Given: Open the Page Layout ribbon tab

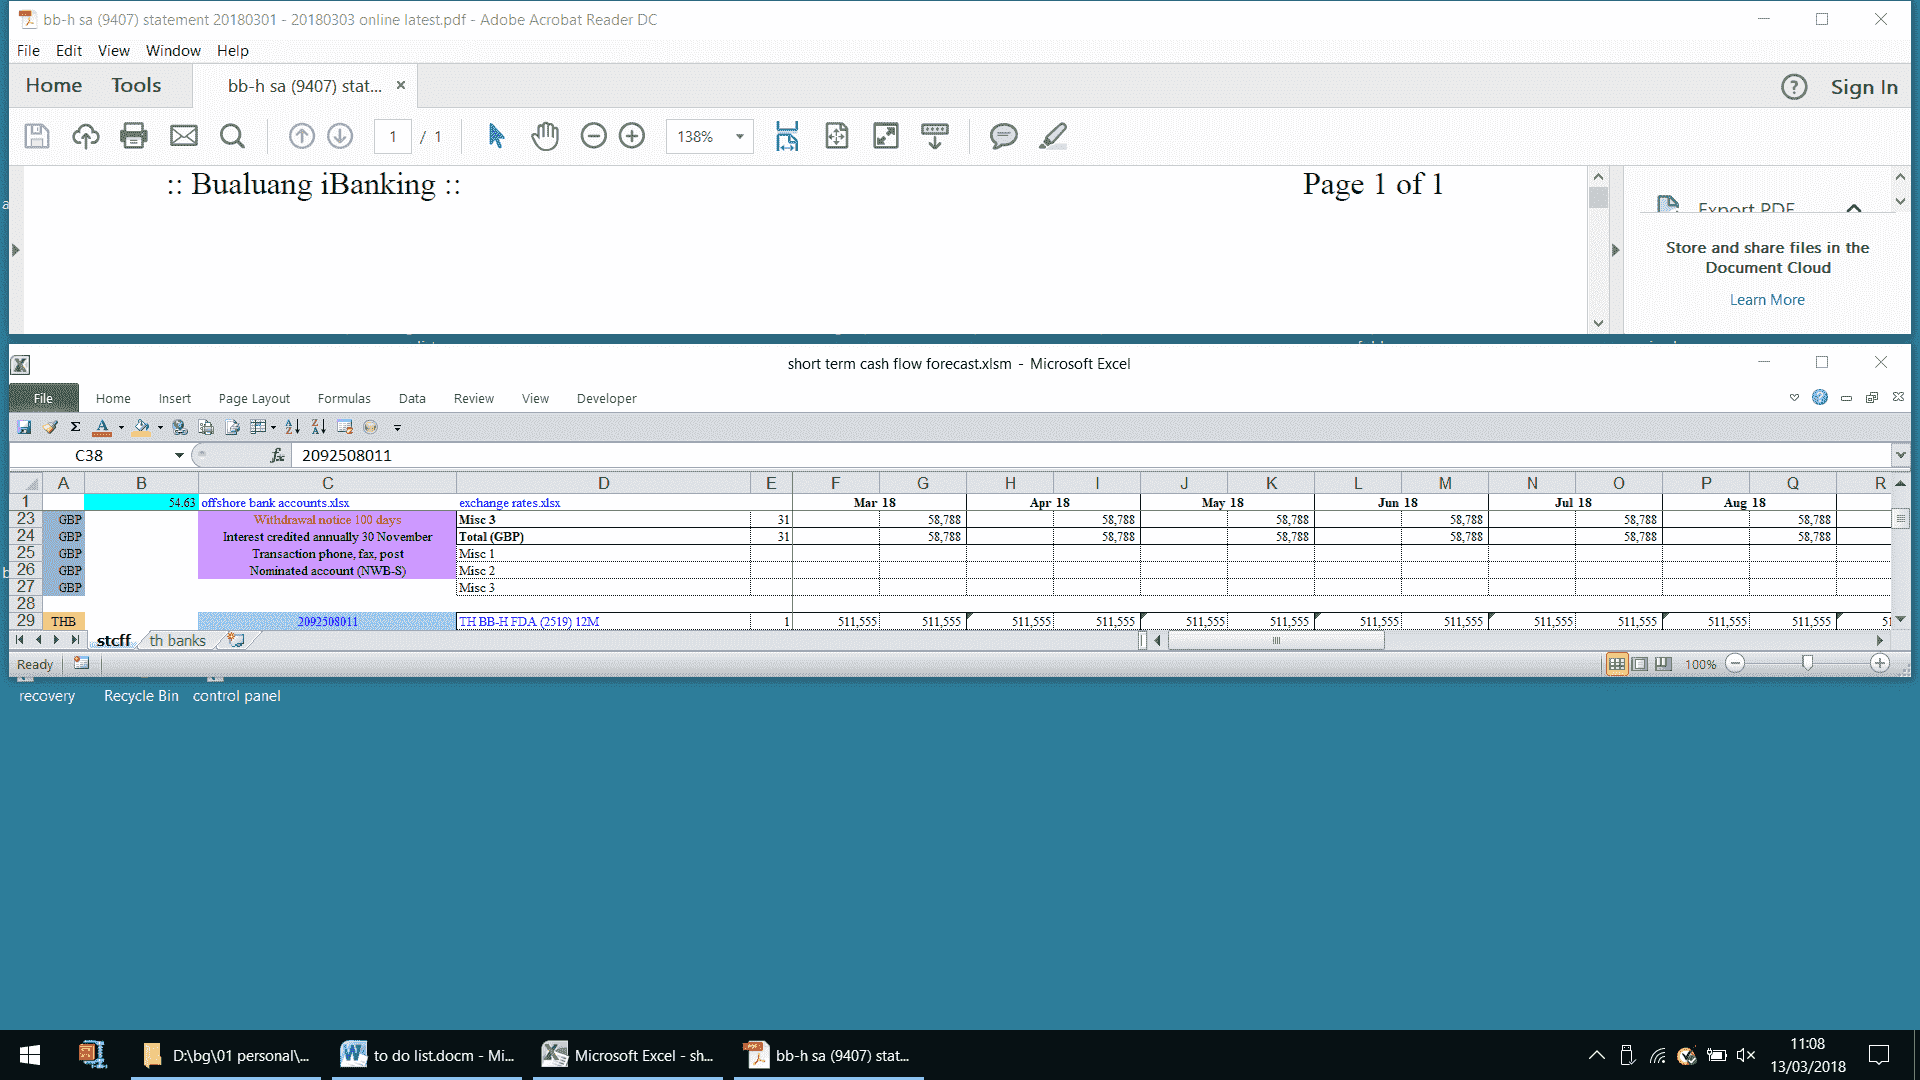Looking at the screenshot, I should [x=254, y=398].
